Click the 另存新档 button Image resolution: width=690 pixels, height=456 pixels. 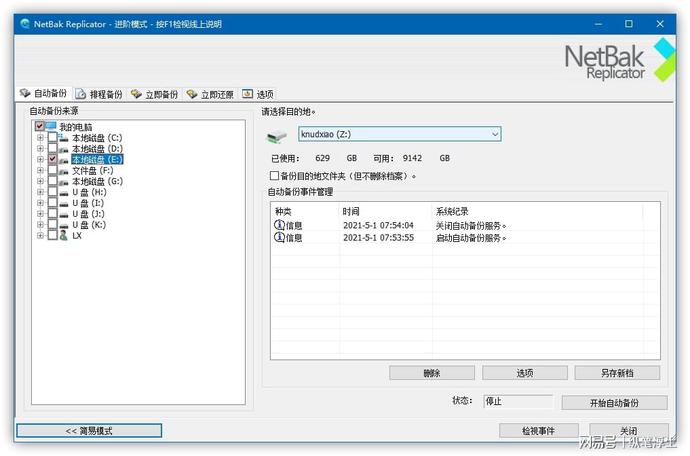tap(617, 373)
